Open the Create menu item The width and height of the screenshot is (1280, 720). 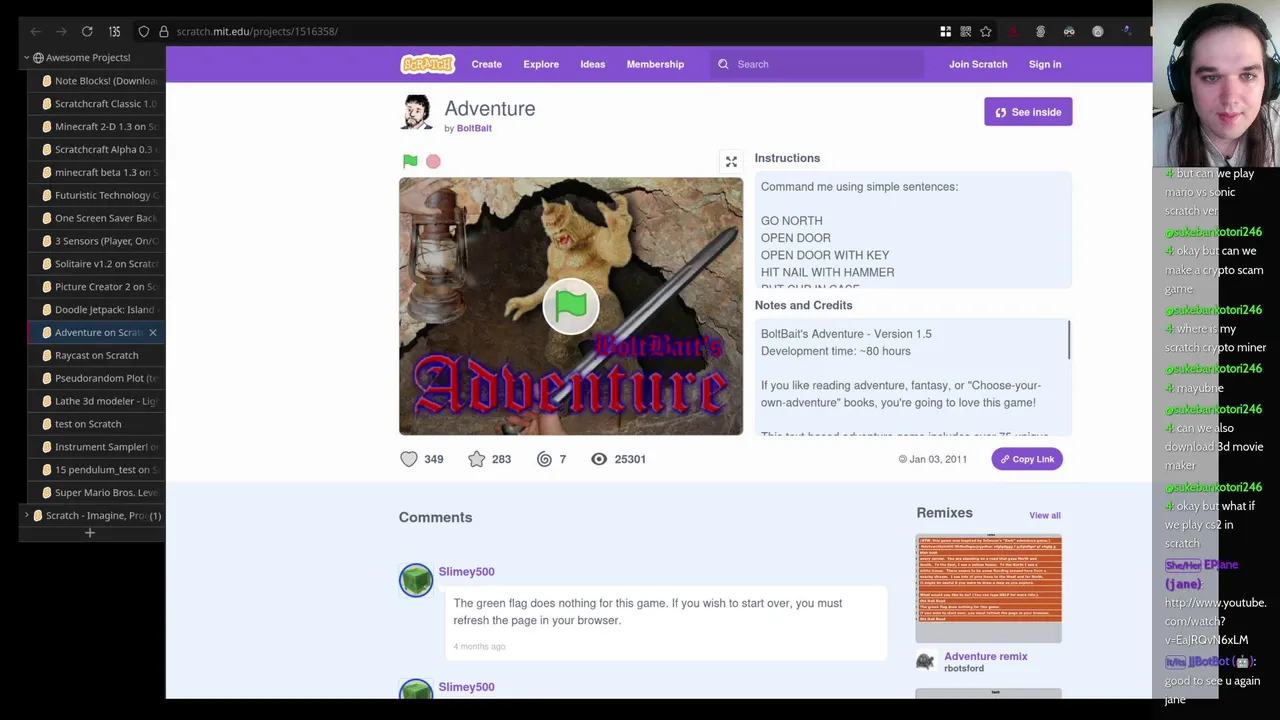coord(487,64)
